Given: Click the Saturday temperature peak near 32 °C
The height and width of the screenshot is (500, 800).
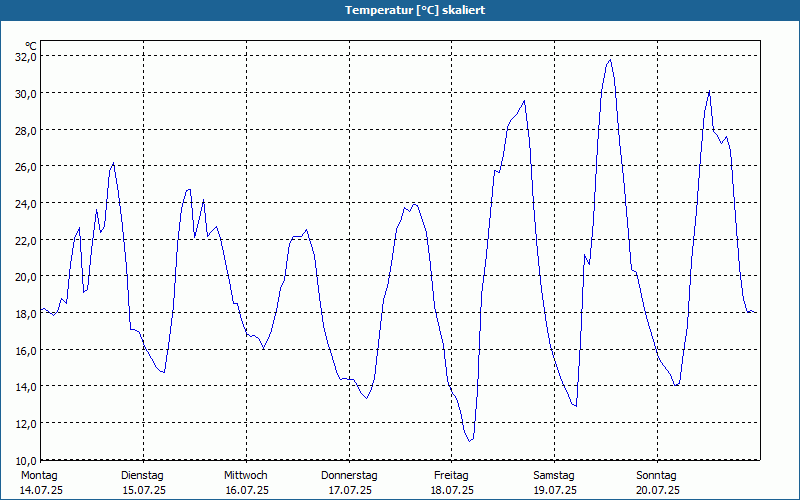Looking at the screenshot, I should point(610,60).
